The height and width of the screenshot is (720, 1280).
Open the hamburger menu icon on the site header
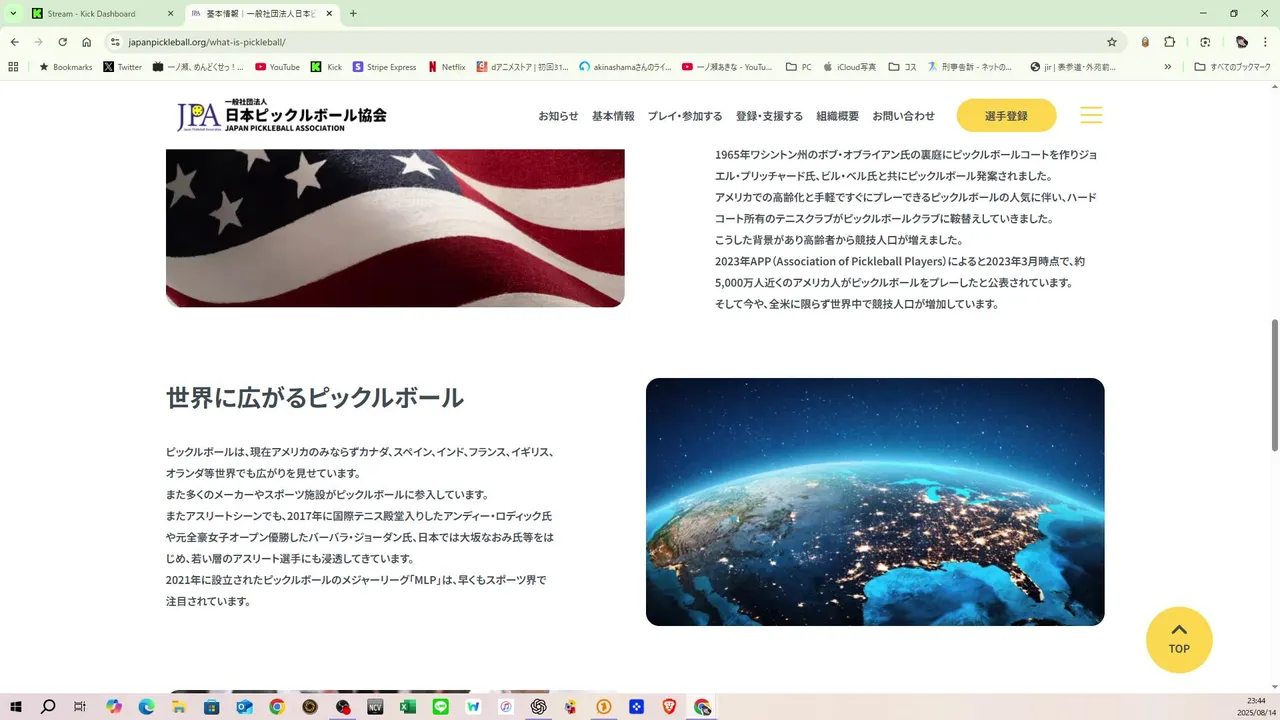point(1091,115)
